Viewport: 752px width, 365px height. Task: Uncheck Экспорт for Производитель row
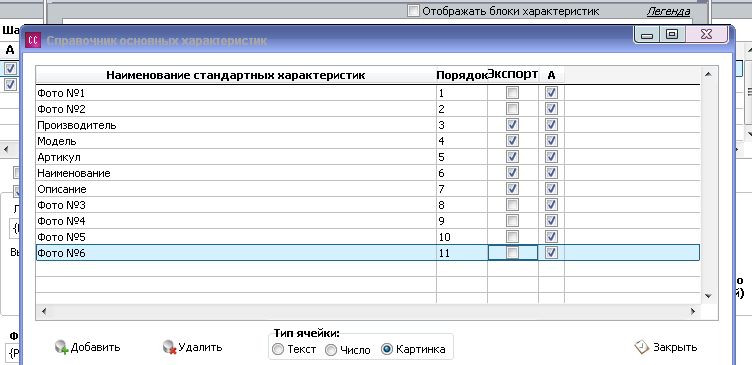point(512,125)
